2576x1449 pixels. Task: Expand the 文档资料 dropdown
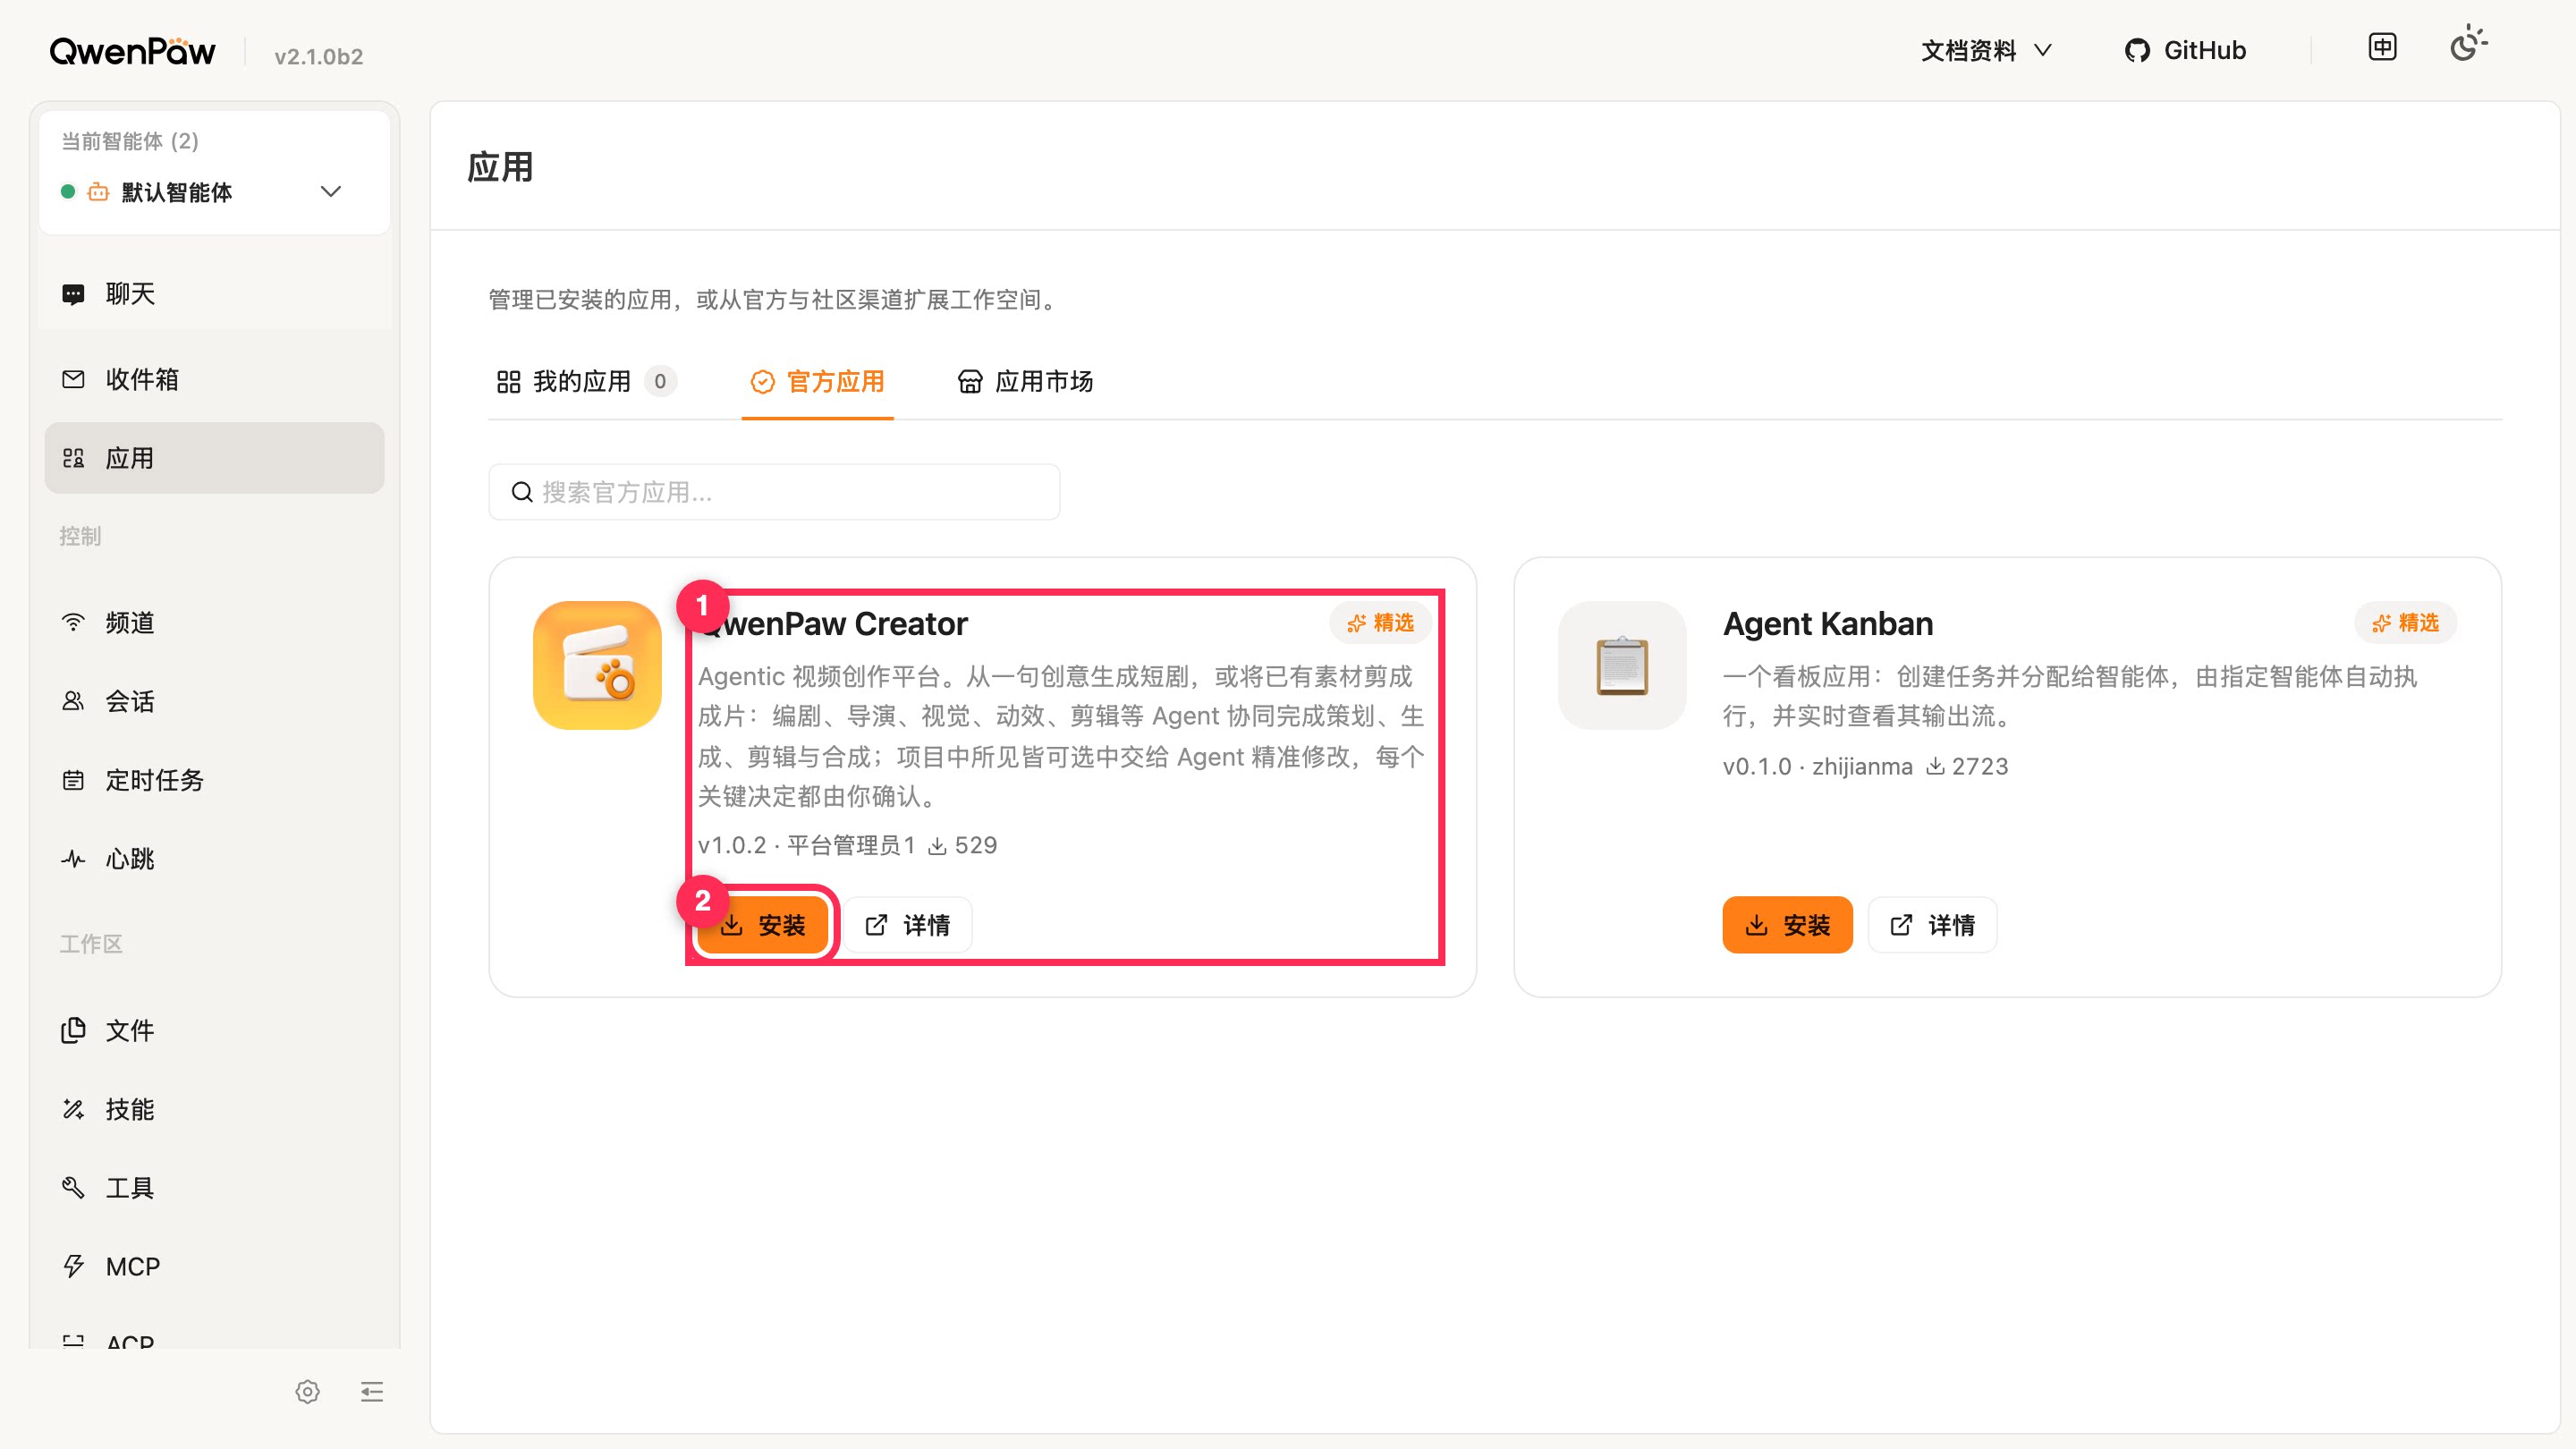click(1986, 50)
